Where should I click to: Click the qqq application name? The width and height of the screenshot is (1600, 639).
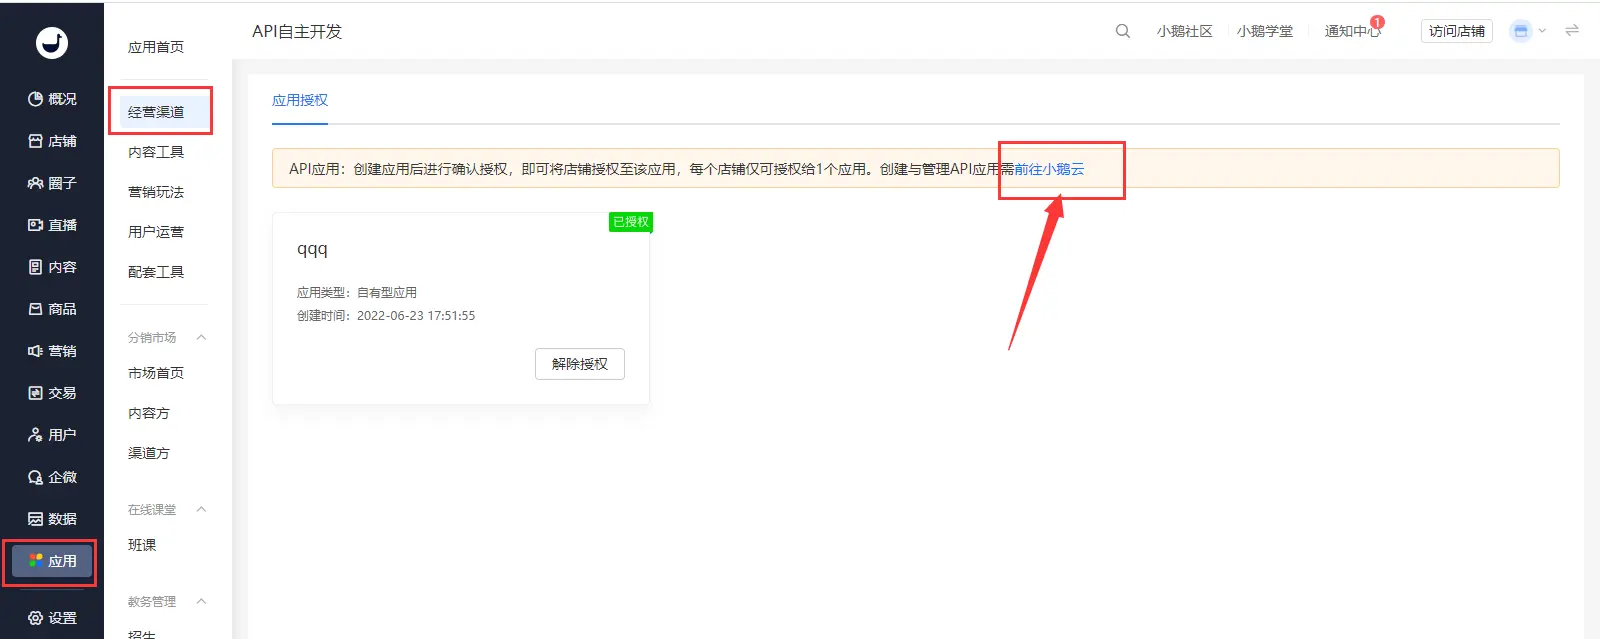click(312, 249)
